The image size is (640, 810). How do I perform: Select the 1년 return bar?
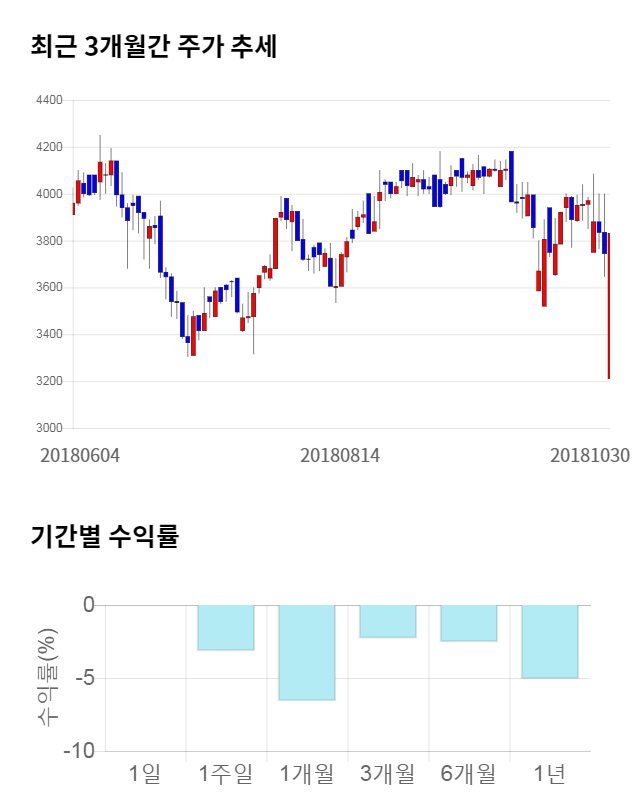(550, 641)
